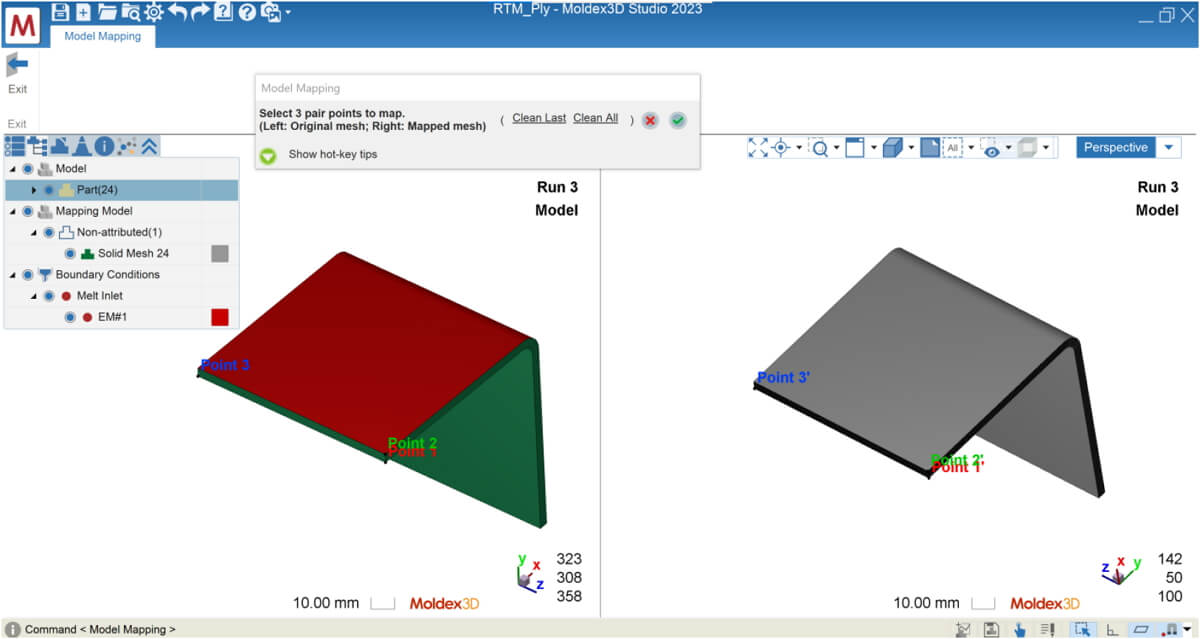Click the folder search icon in the title bar

[131, 12]
